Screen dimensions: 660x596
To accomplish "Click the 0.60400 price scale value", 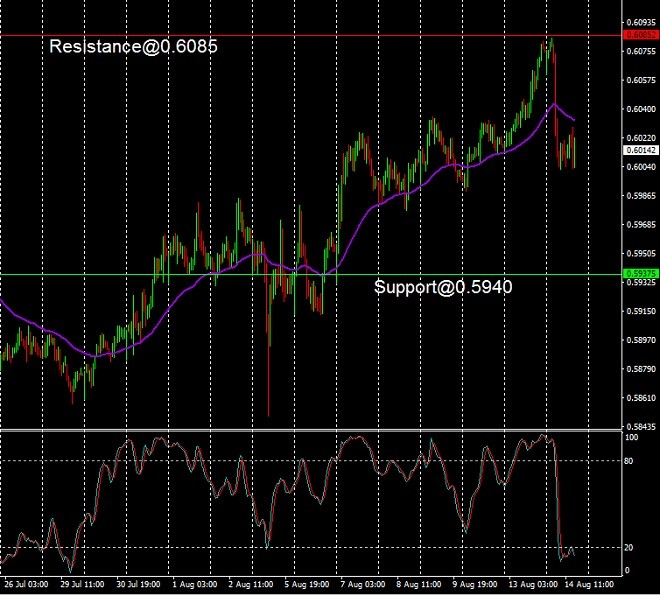I will [x=641, y=109].
